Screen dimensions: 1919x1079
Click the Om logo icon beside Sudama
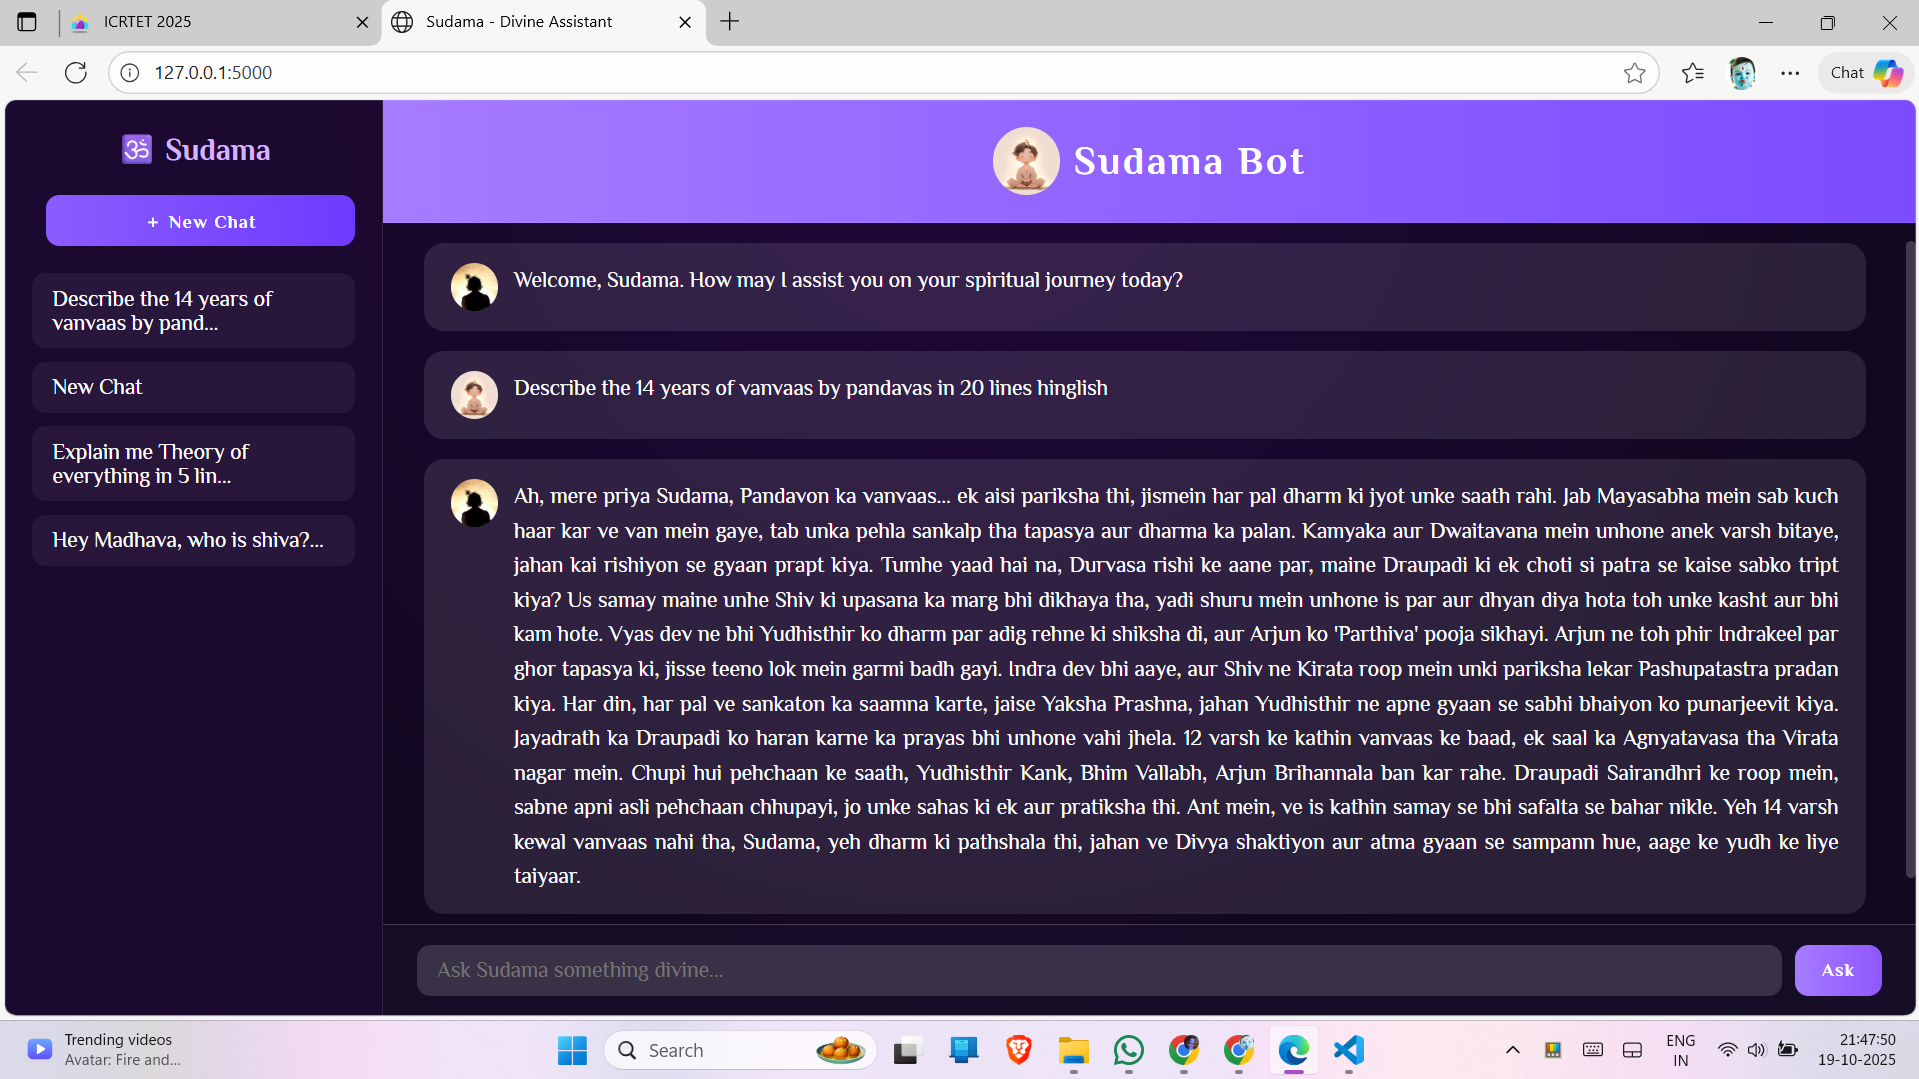click(x=137, y=150)
